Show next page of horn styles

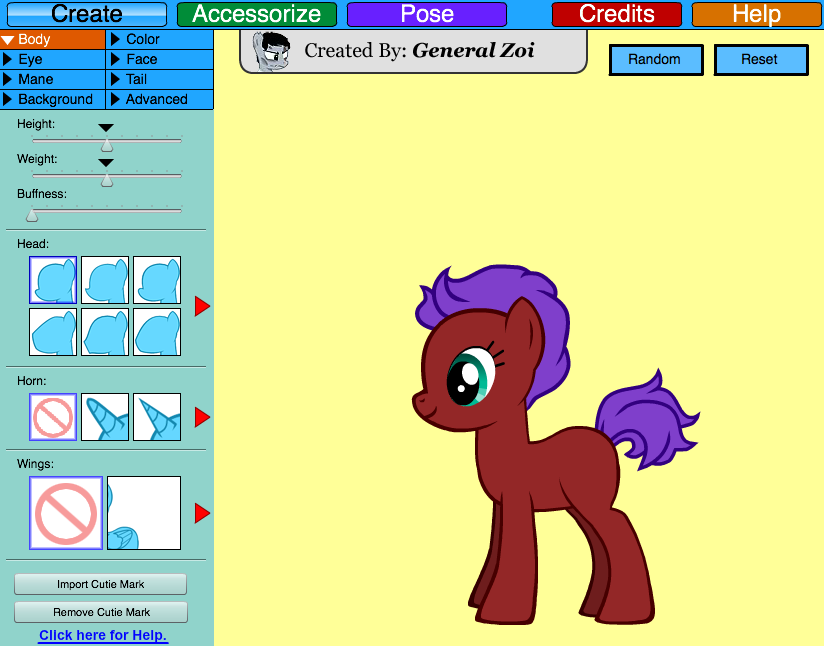click(202, 417)
